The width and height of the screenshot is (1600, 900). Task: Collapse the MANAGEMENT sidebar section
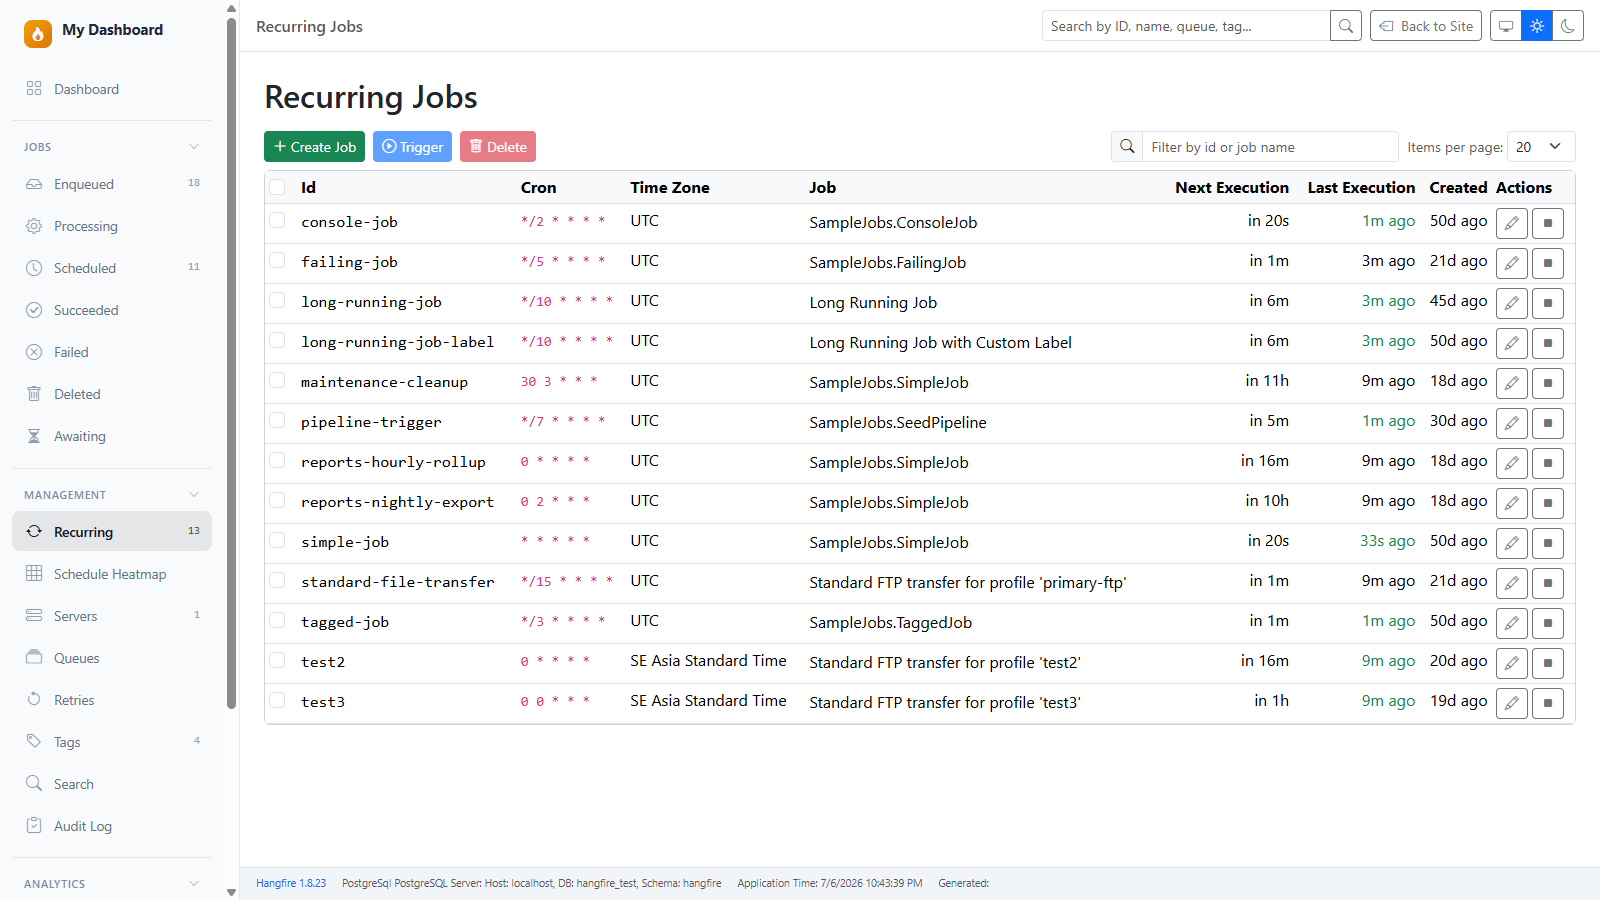coord(112,495)
